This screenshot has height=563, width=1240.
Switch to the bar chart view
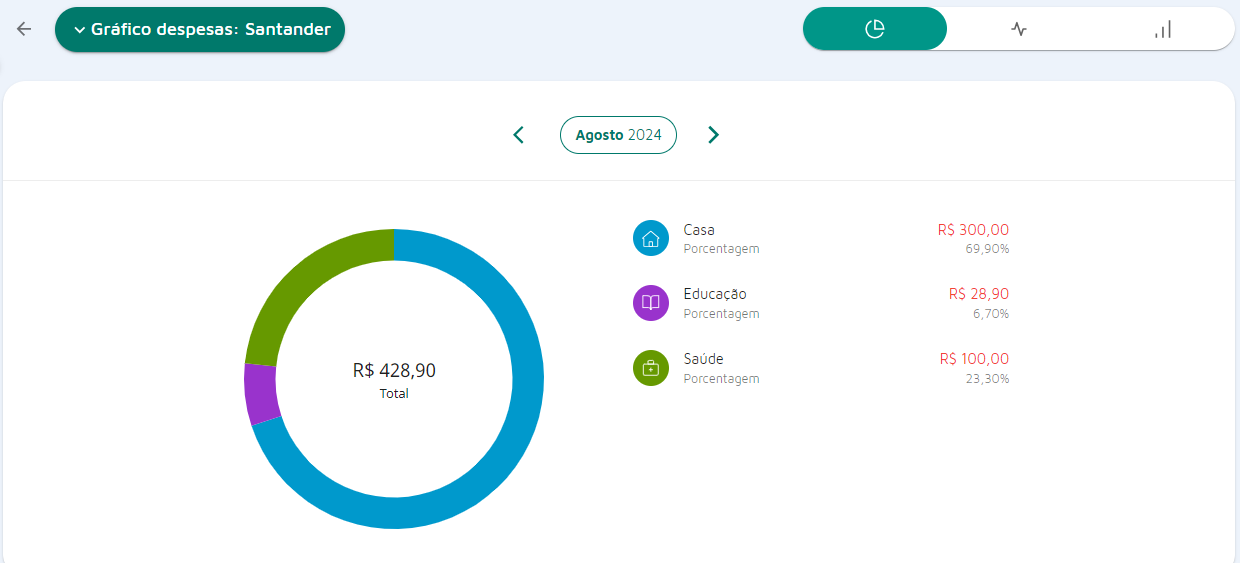click(x=1162, y=29)
